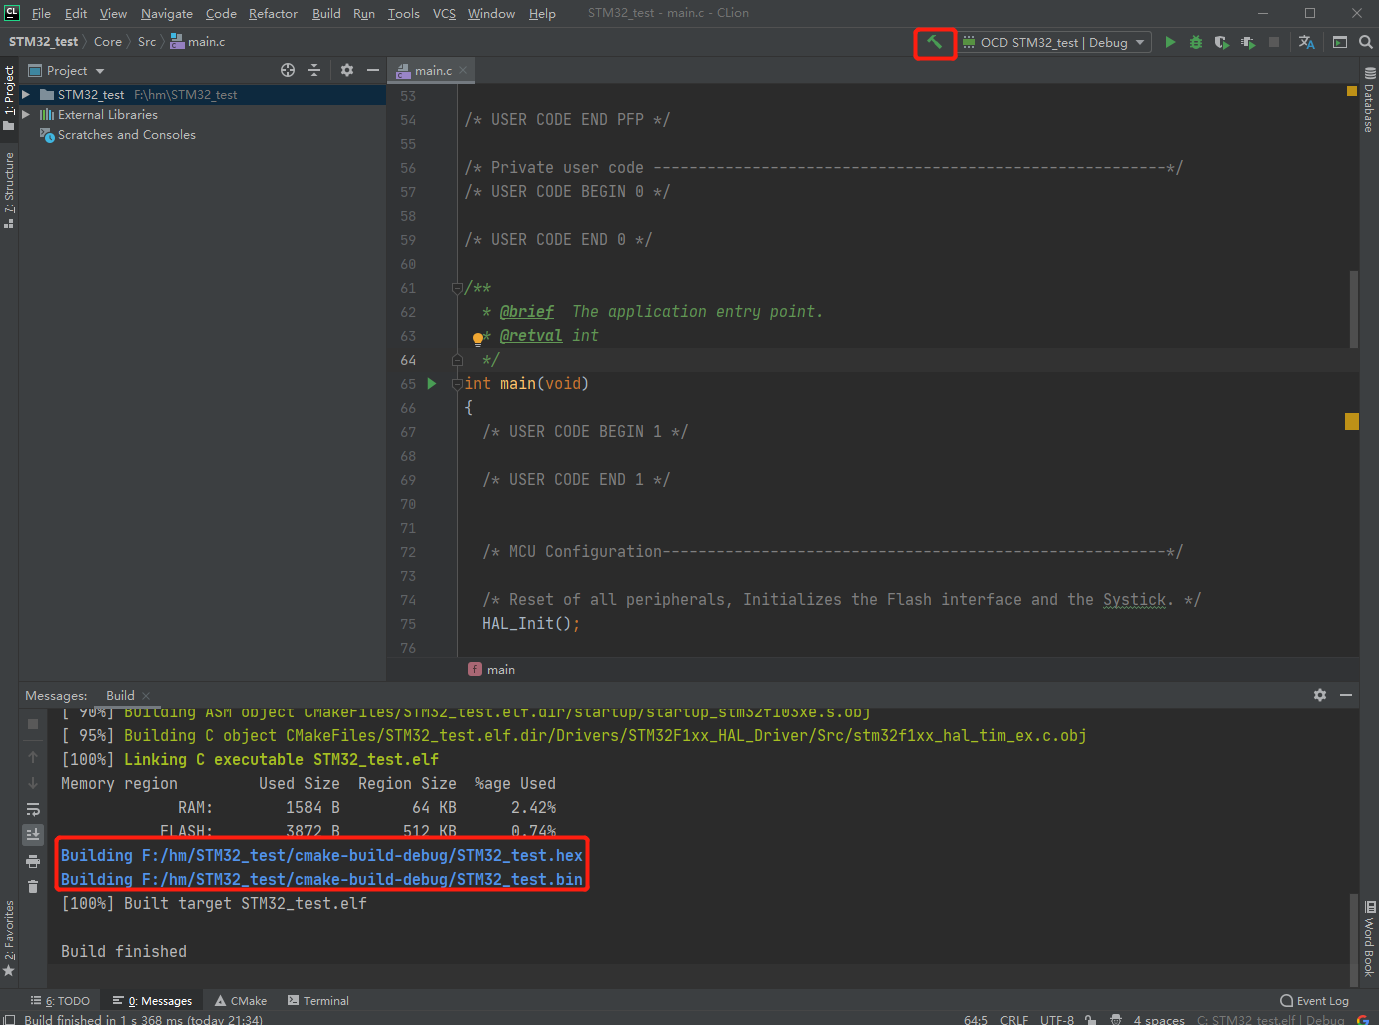1379x1025 pixels.
Task: Switch to the Terminal tab
Action: click(317, 1000)
